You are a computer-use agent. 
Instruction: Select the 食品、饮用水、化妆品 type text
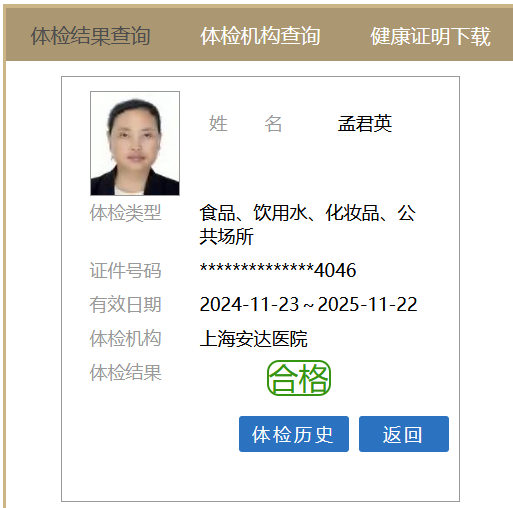click(290, 213)
